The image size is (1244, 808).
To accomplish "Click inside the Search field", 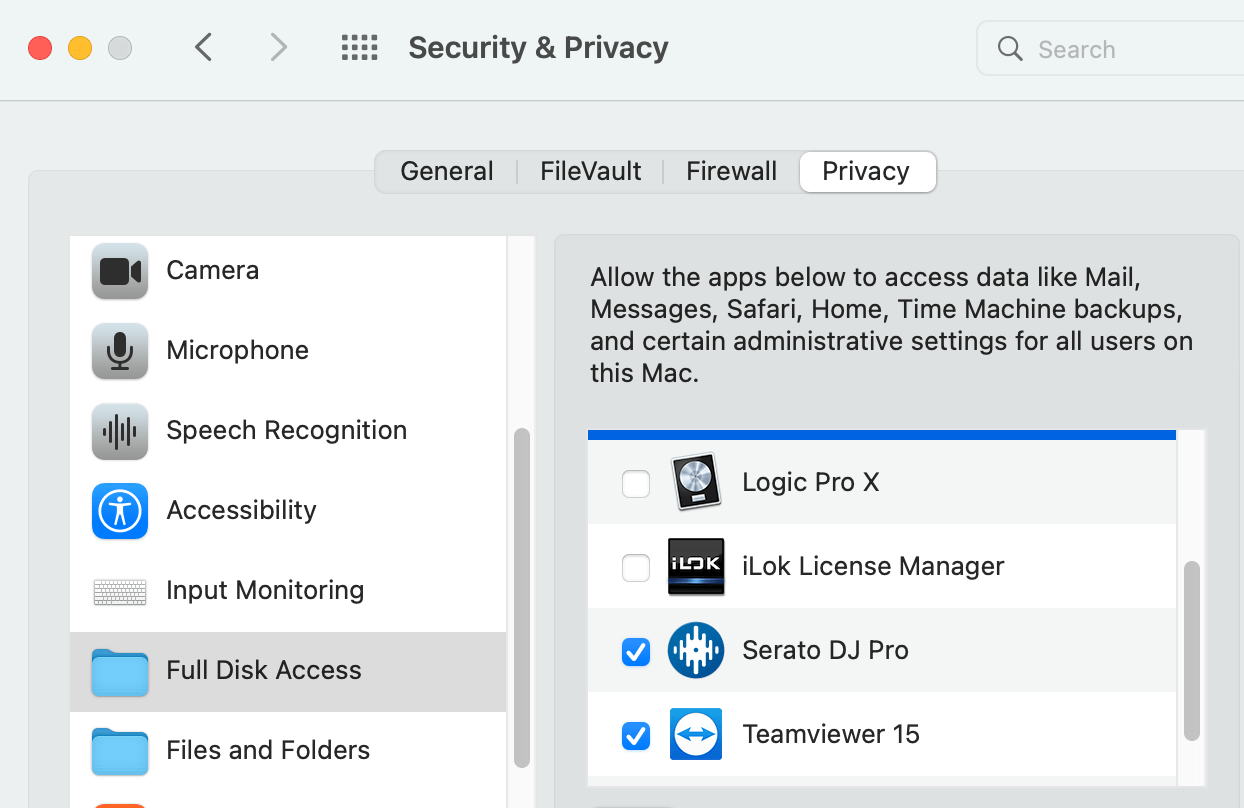I will (1100, 48).
